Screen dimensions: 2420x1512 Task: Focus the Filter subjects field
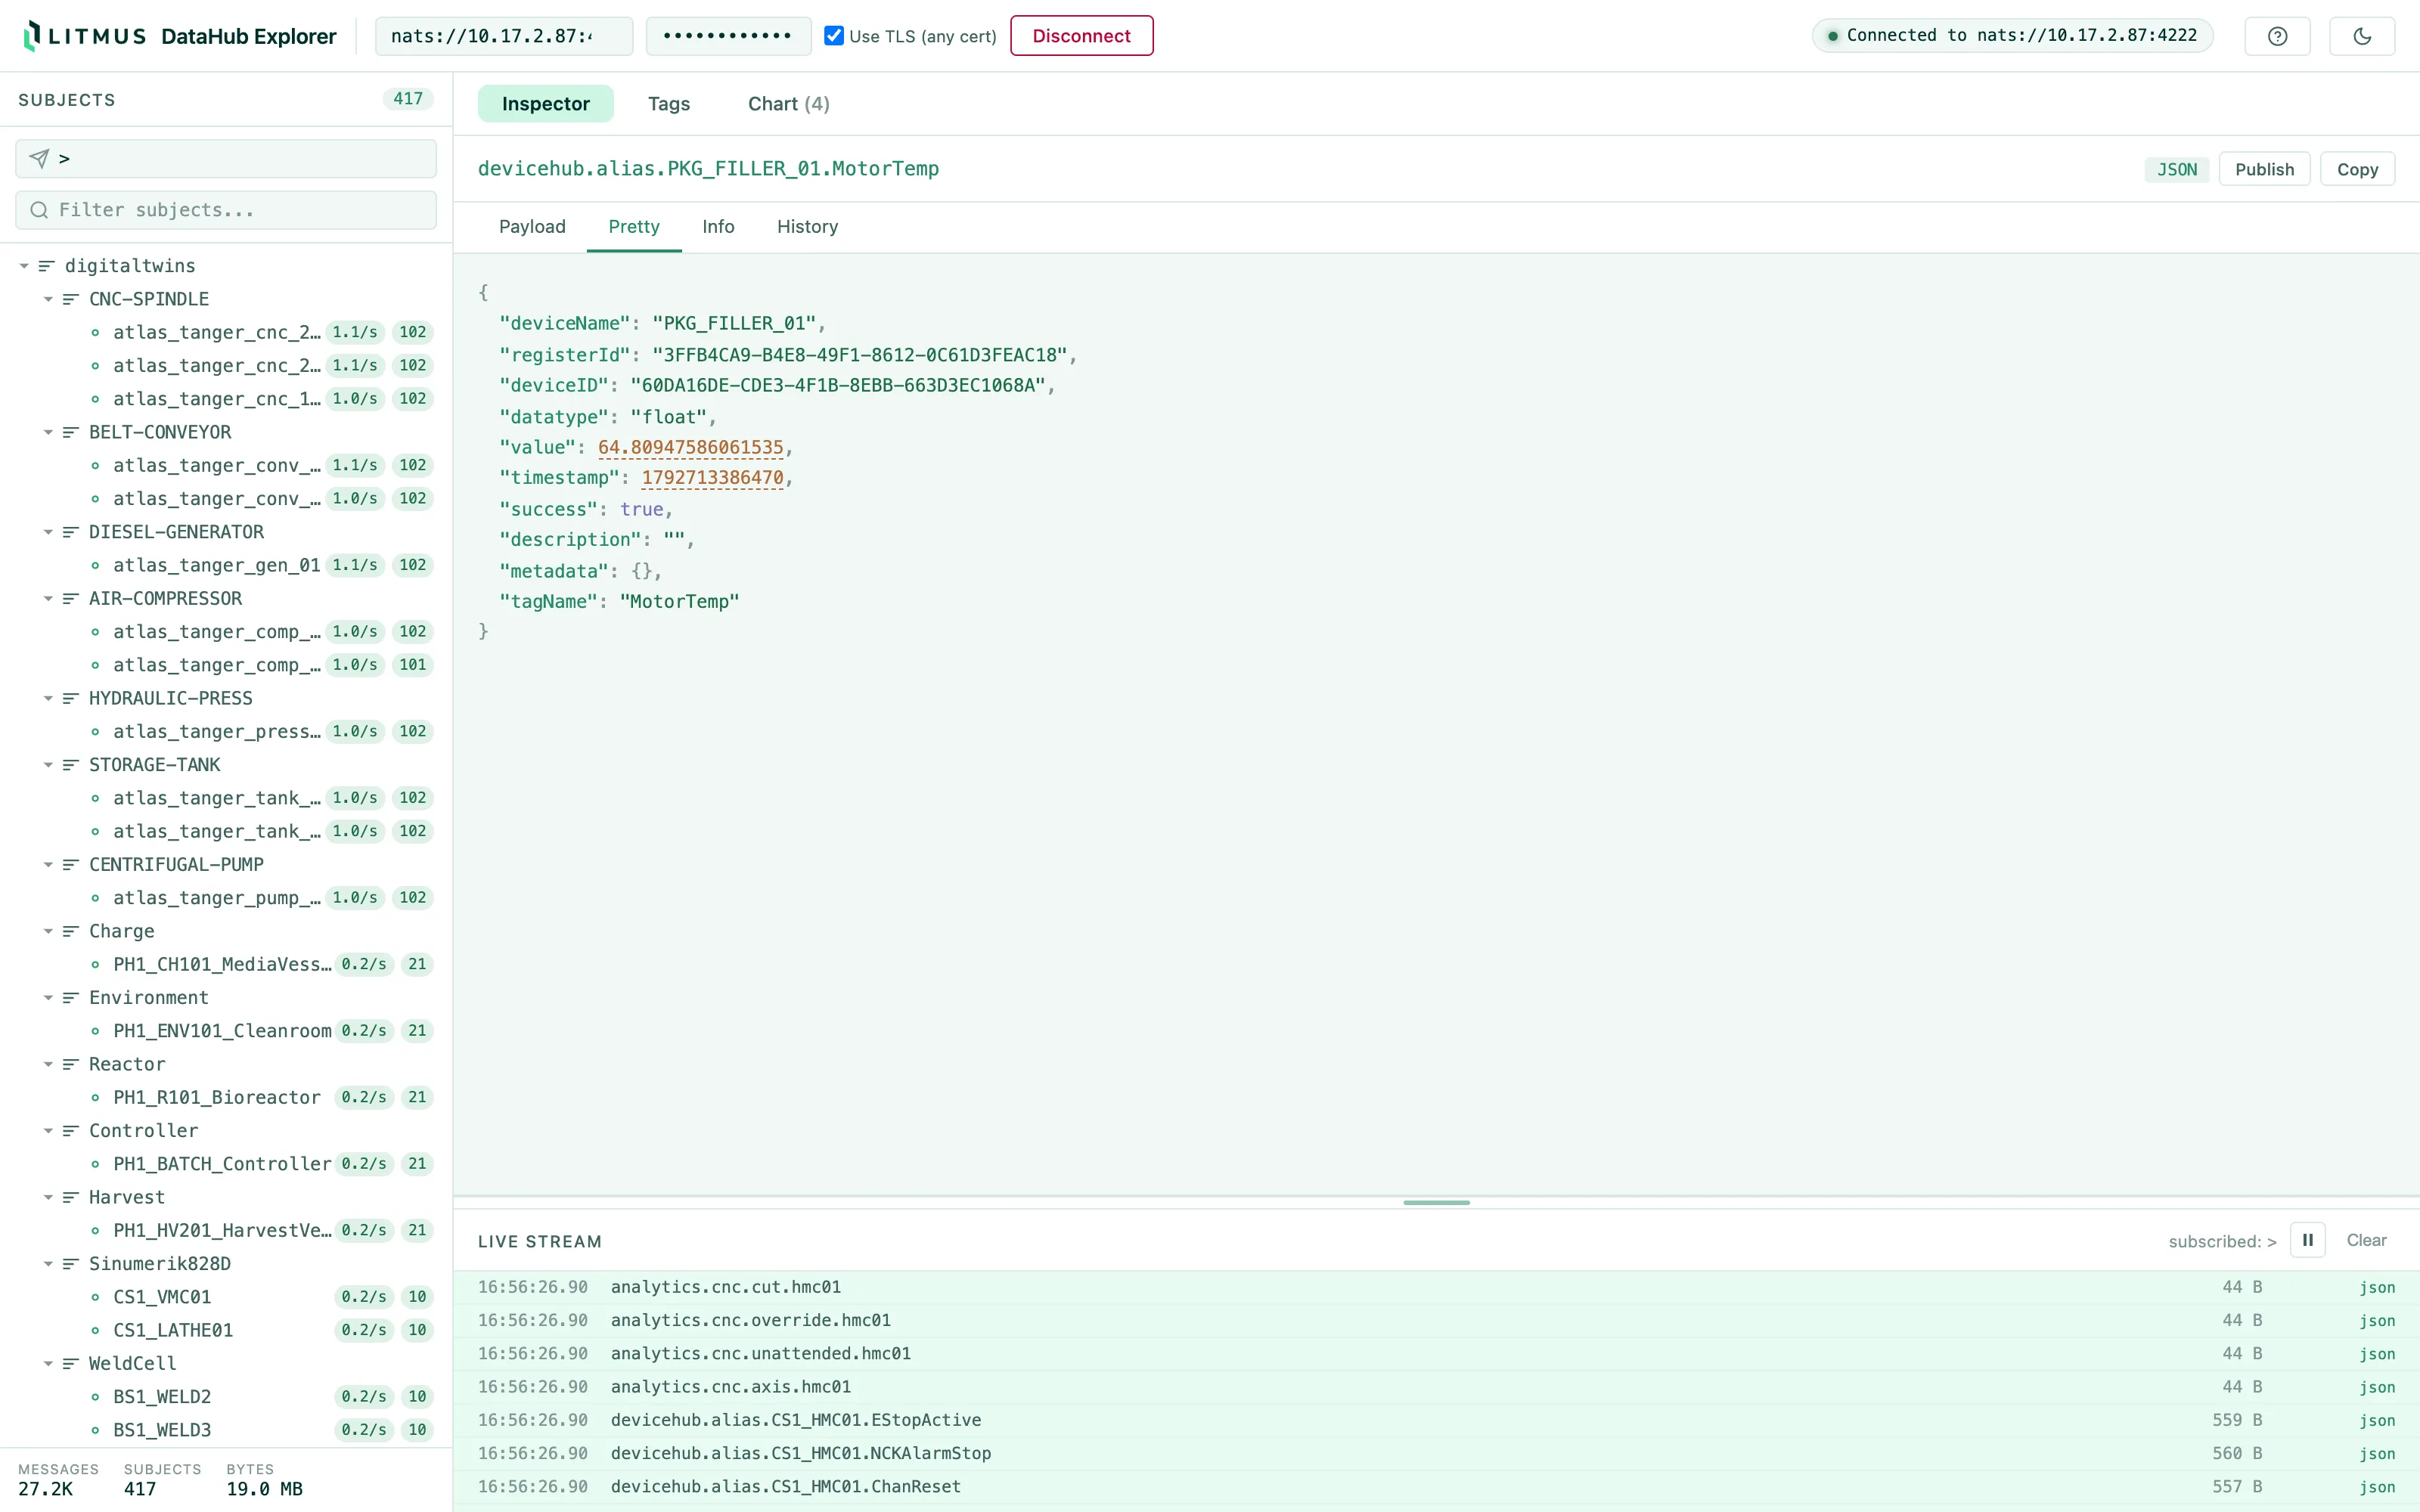(x=226, y=210)
